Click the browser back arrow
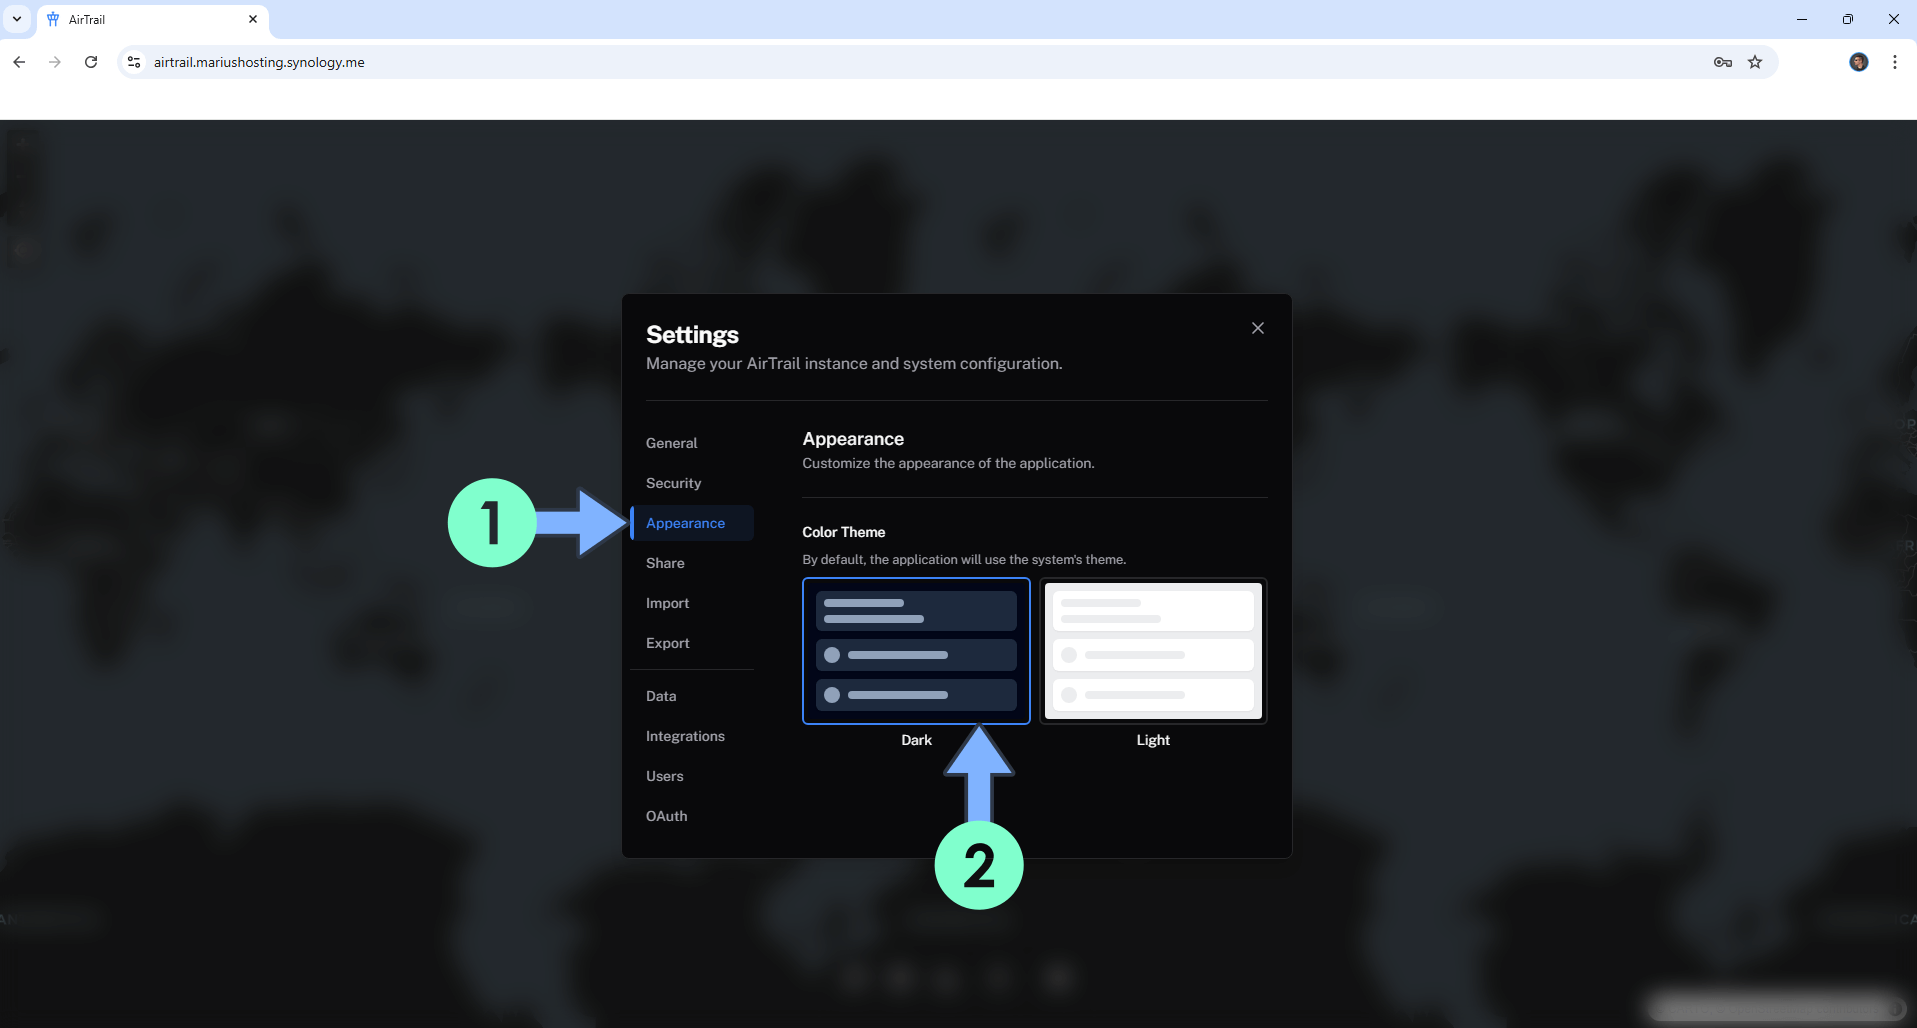Image resolution: width=1917 pixels, height=1028 pixels. [19, 62]
